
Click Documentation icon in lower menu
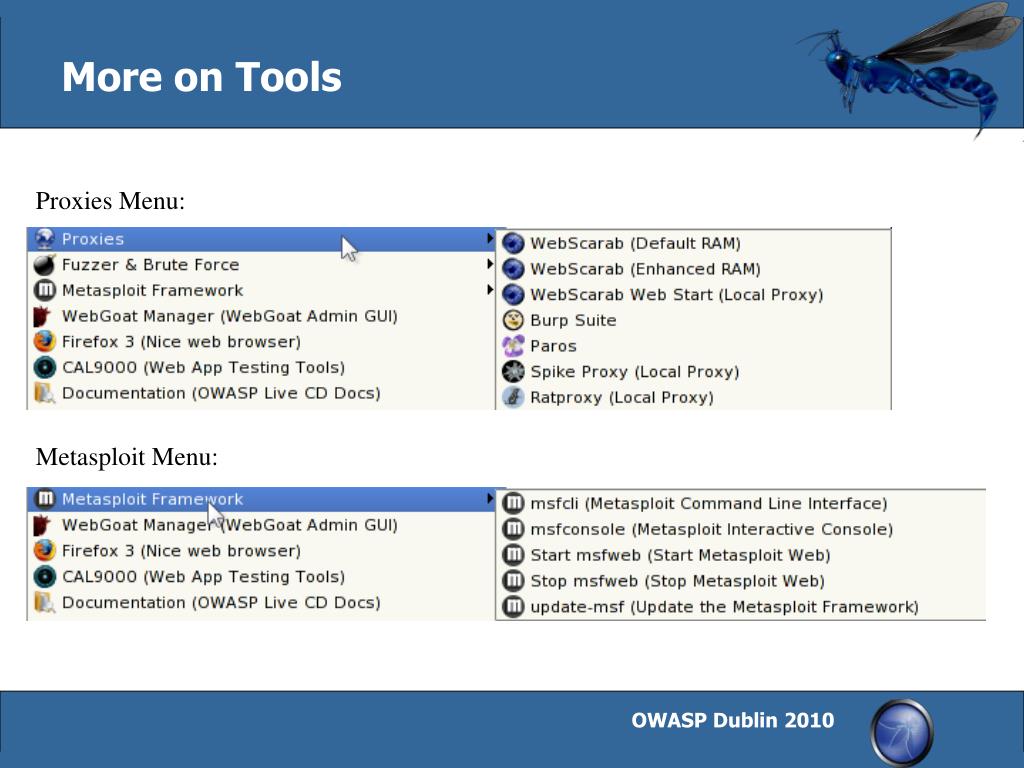coord(44,602)
